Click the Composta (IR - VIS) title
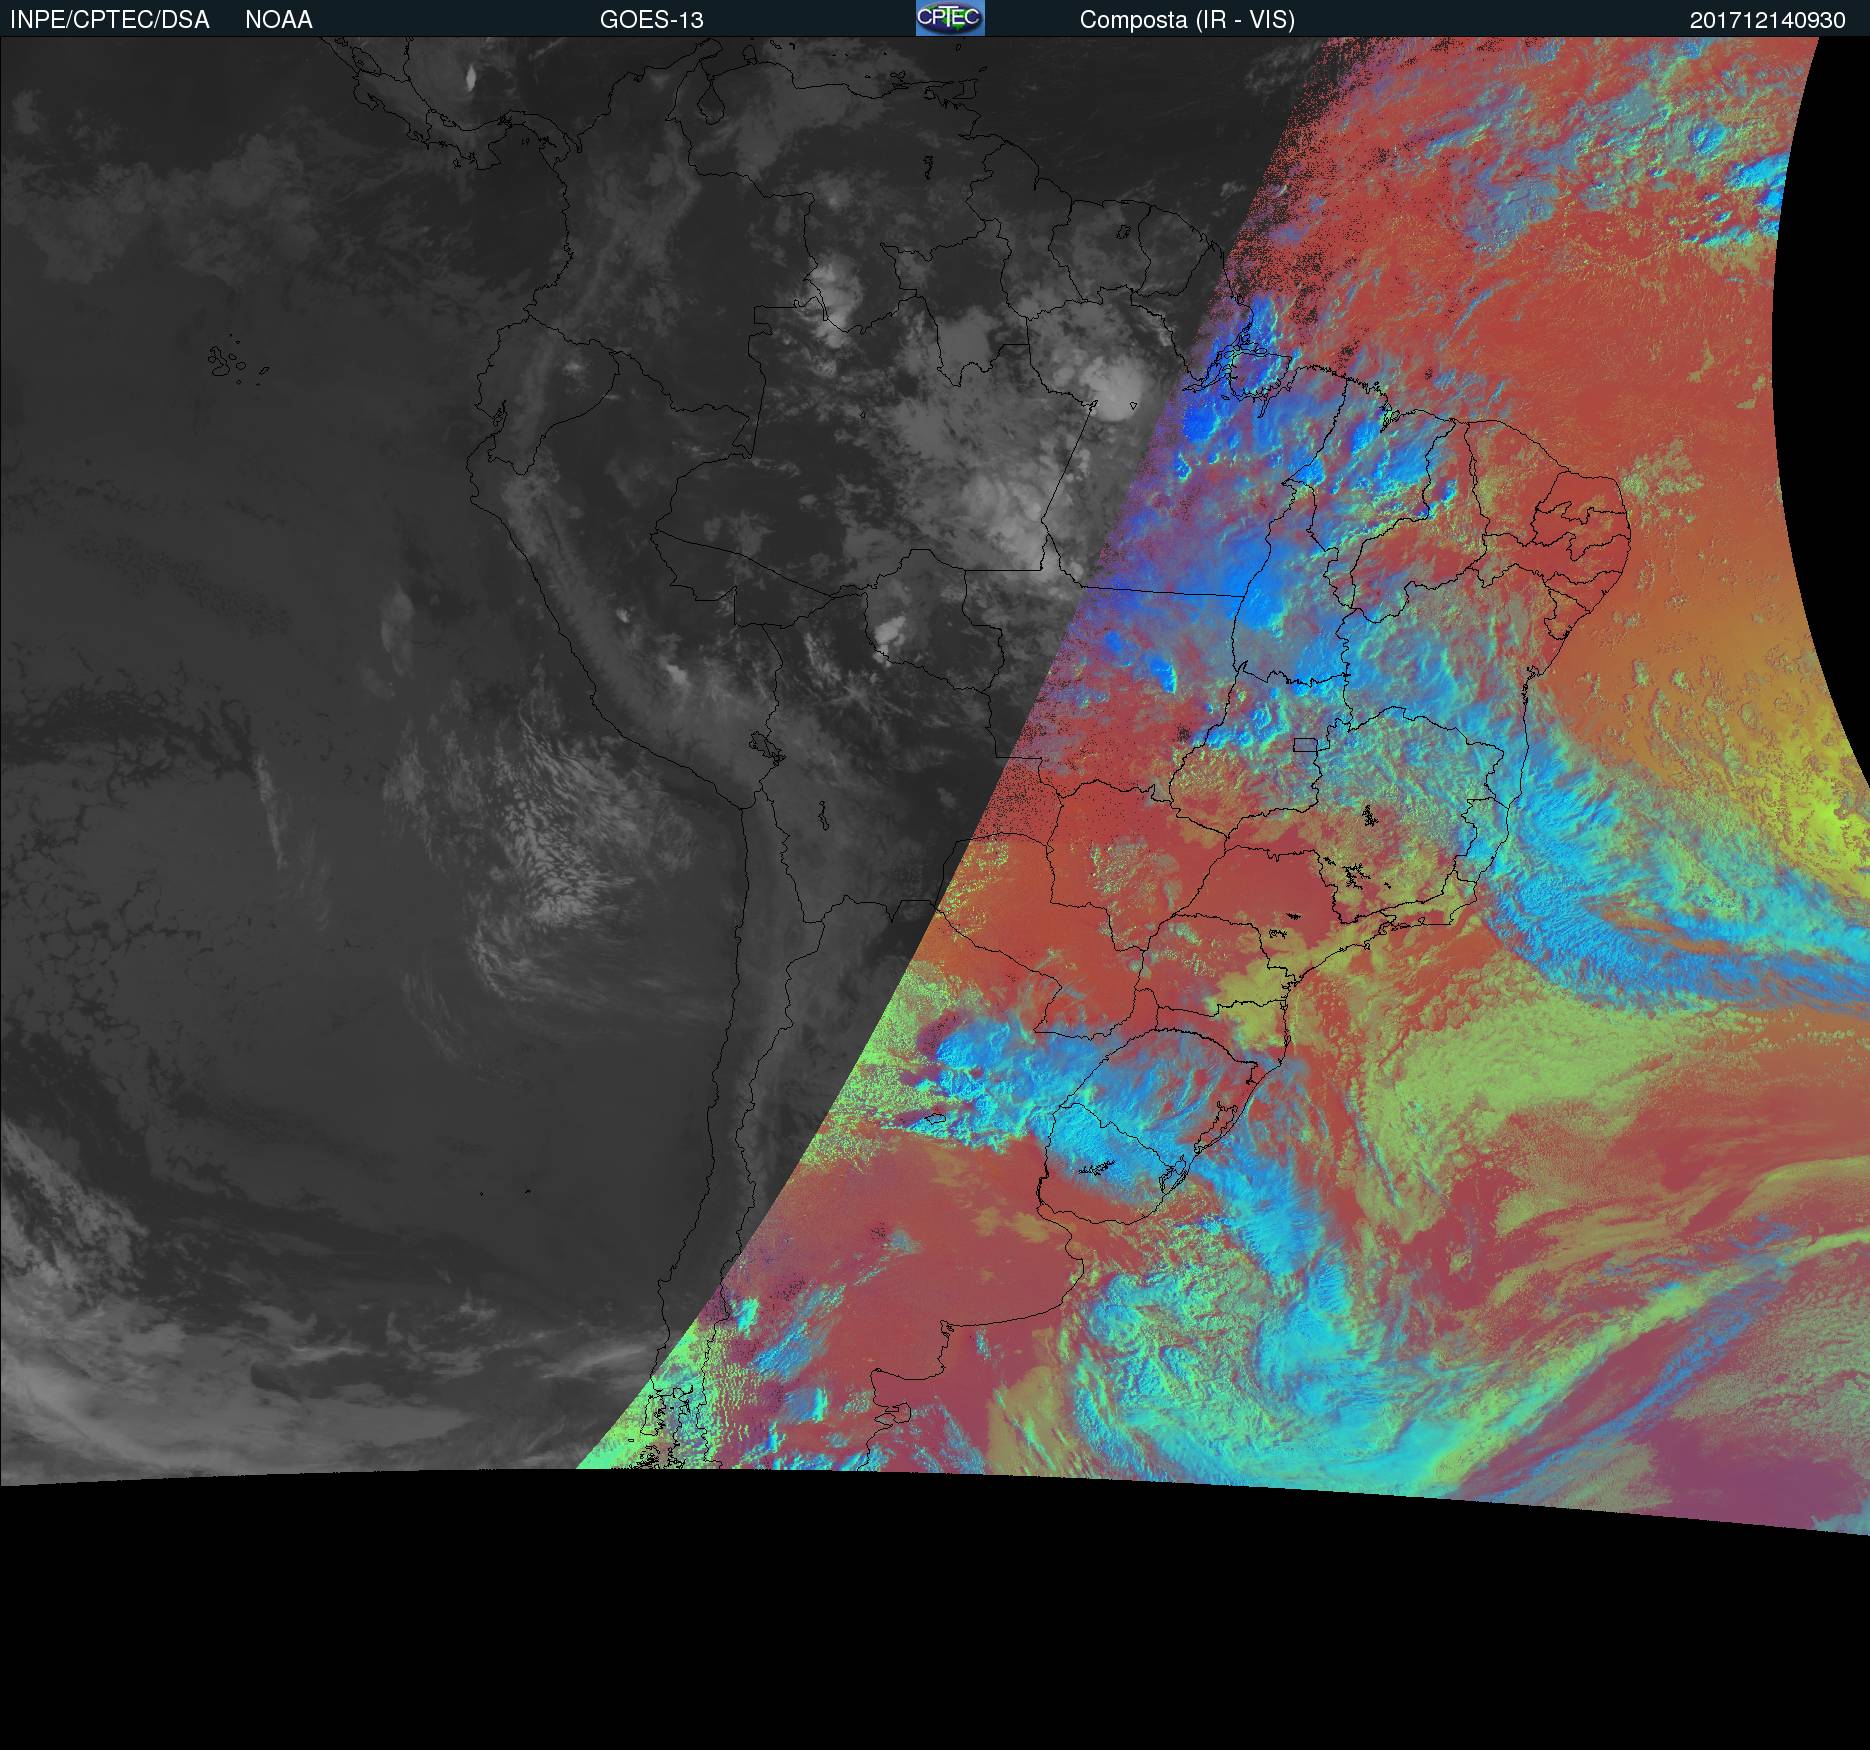The height and width of the screenshot is (1750, 1870). (1187, 20)
